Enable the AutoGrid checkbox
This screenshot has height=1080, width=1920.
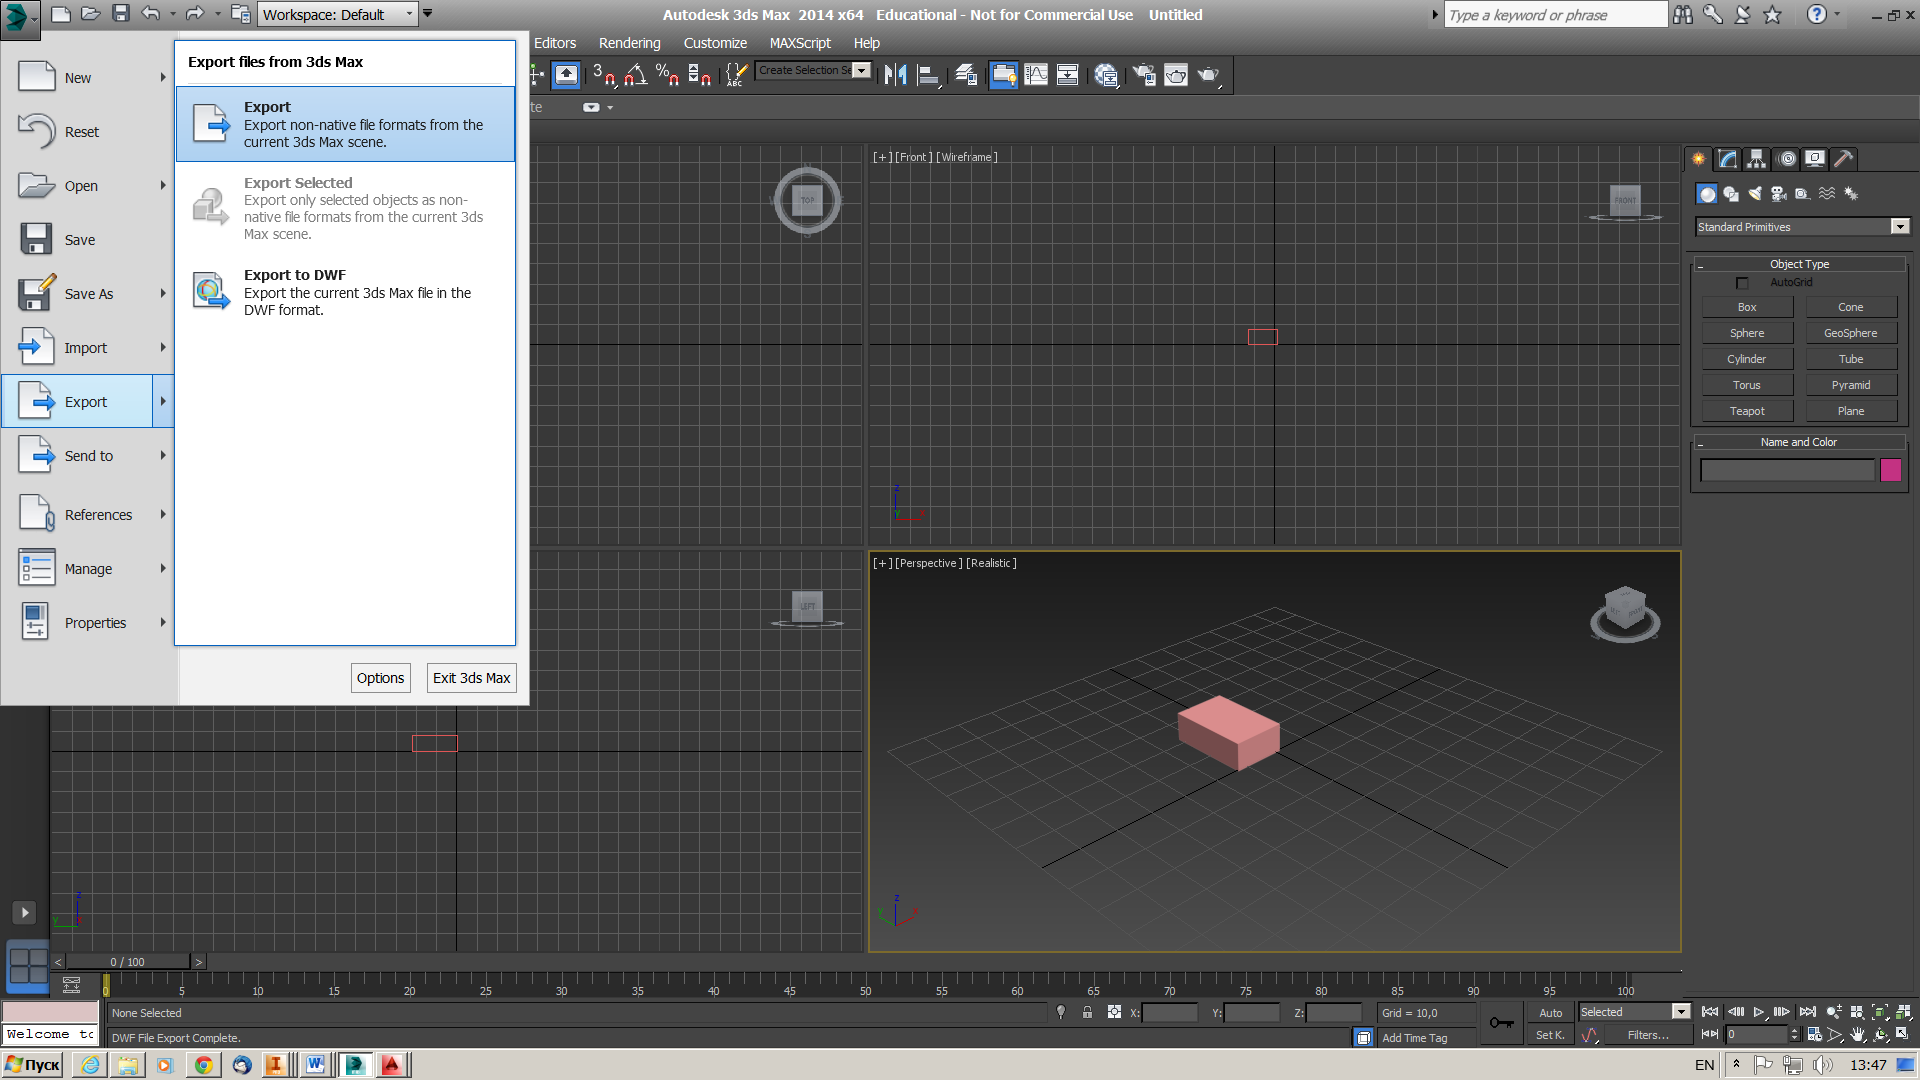(1742, 283)
